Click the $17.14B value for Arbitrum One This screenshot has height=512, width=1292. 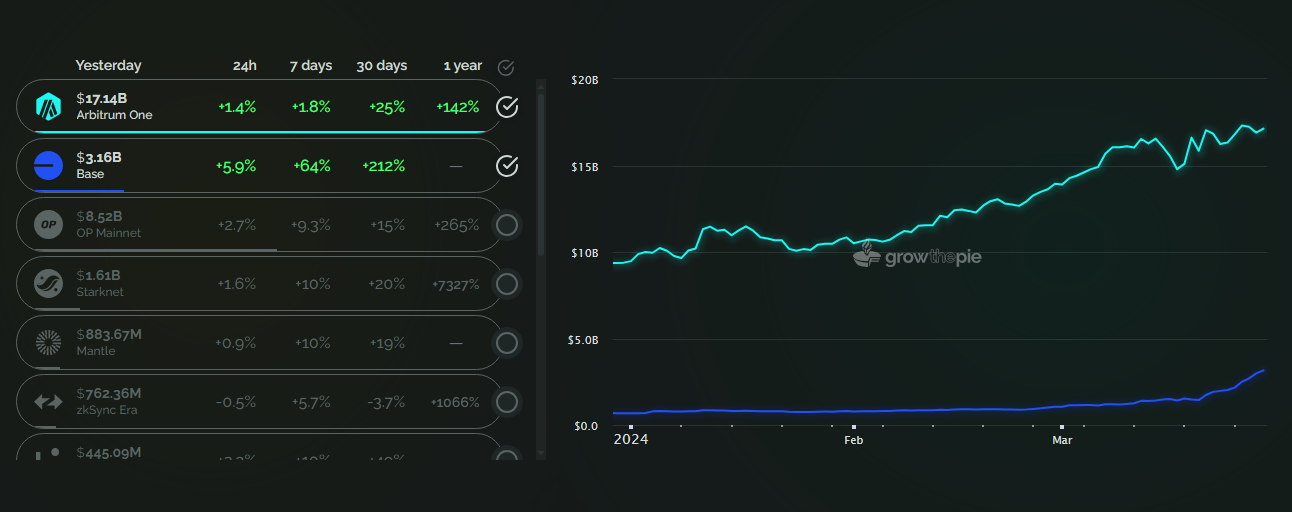[102, 99]
